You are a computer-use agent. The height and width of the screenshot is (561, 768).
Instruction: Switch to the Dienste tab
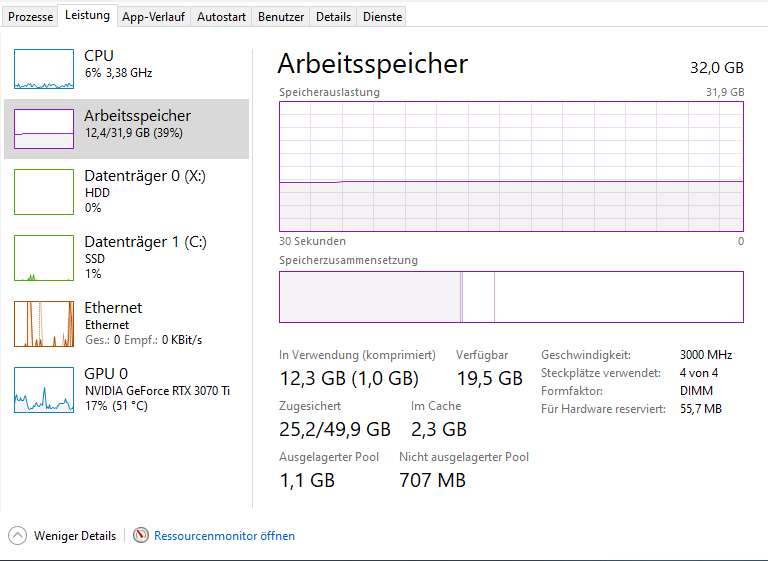click(x=383, y=17)
